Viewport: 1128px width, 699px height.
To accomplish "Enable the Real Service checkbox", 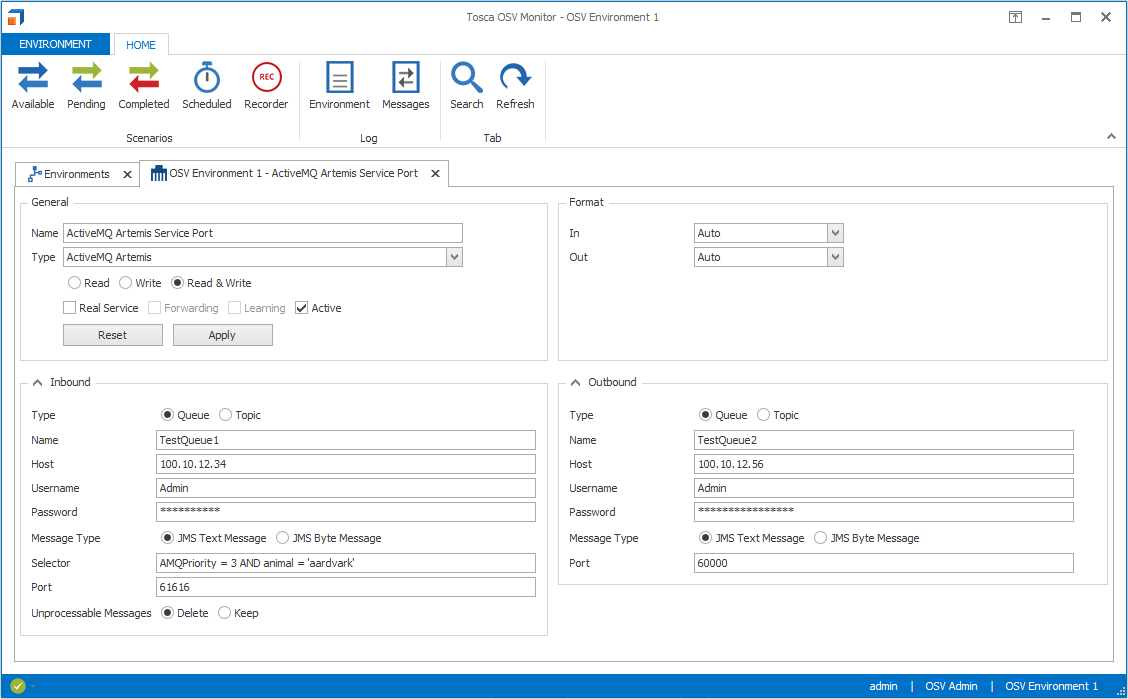I will (70, 308).
